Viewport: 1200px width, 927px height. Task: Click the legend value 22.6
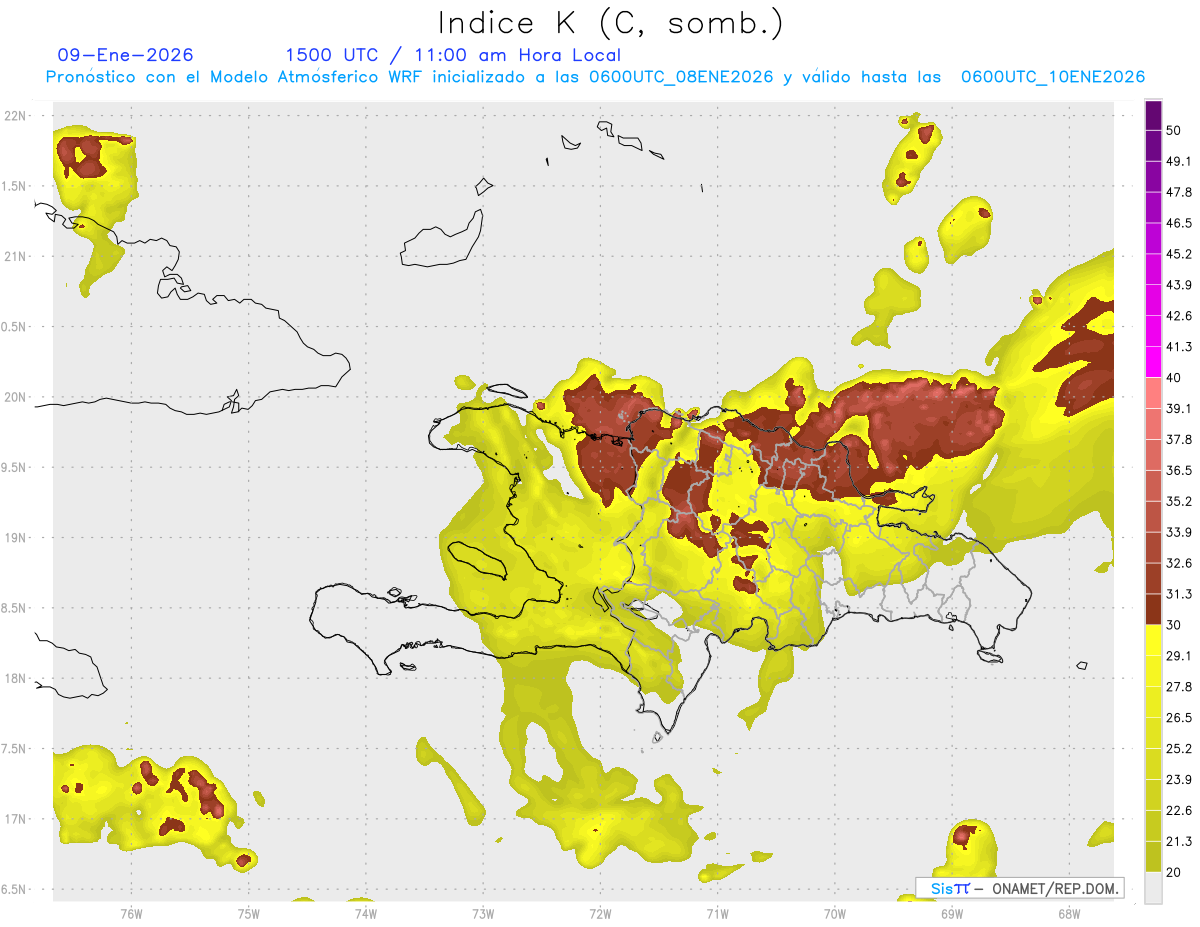1179,811
